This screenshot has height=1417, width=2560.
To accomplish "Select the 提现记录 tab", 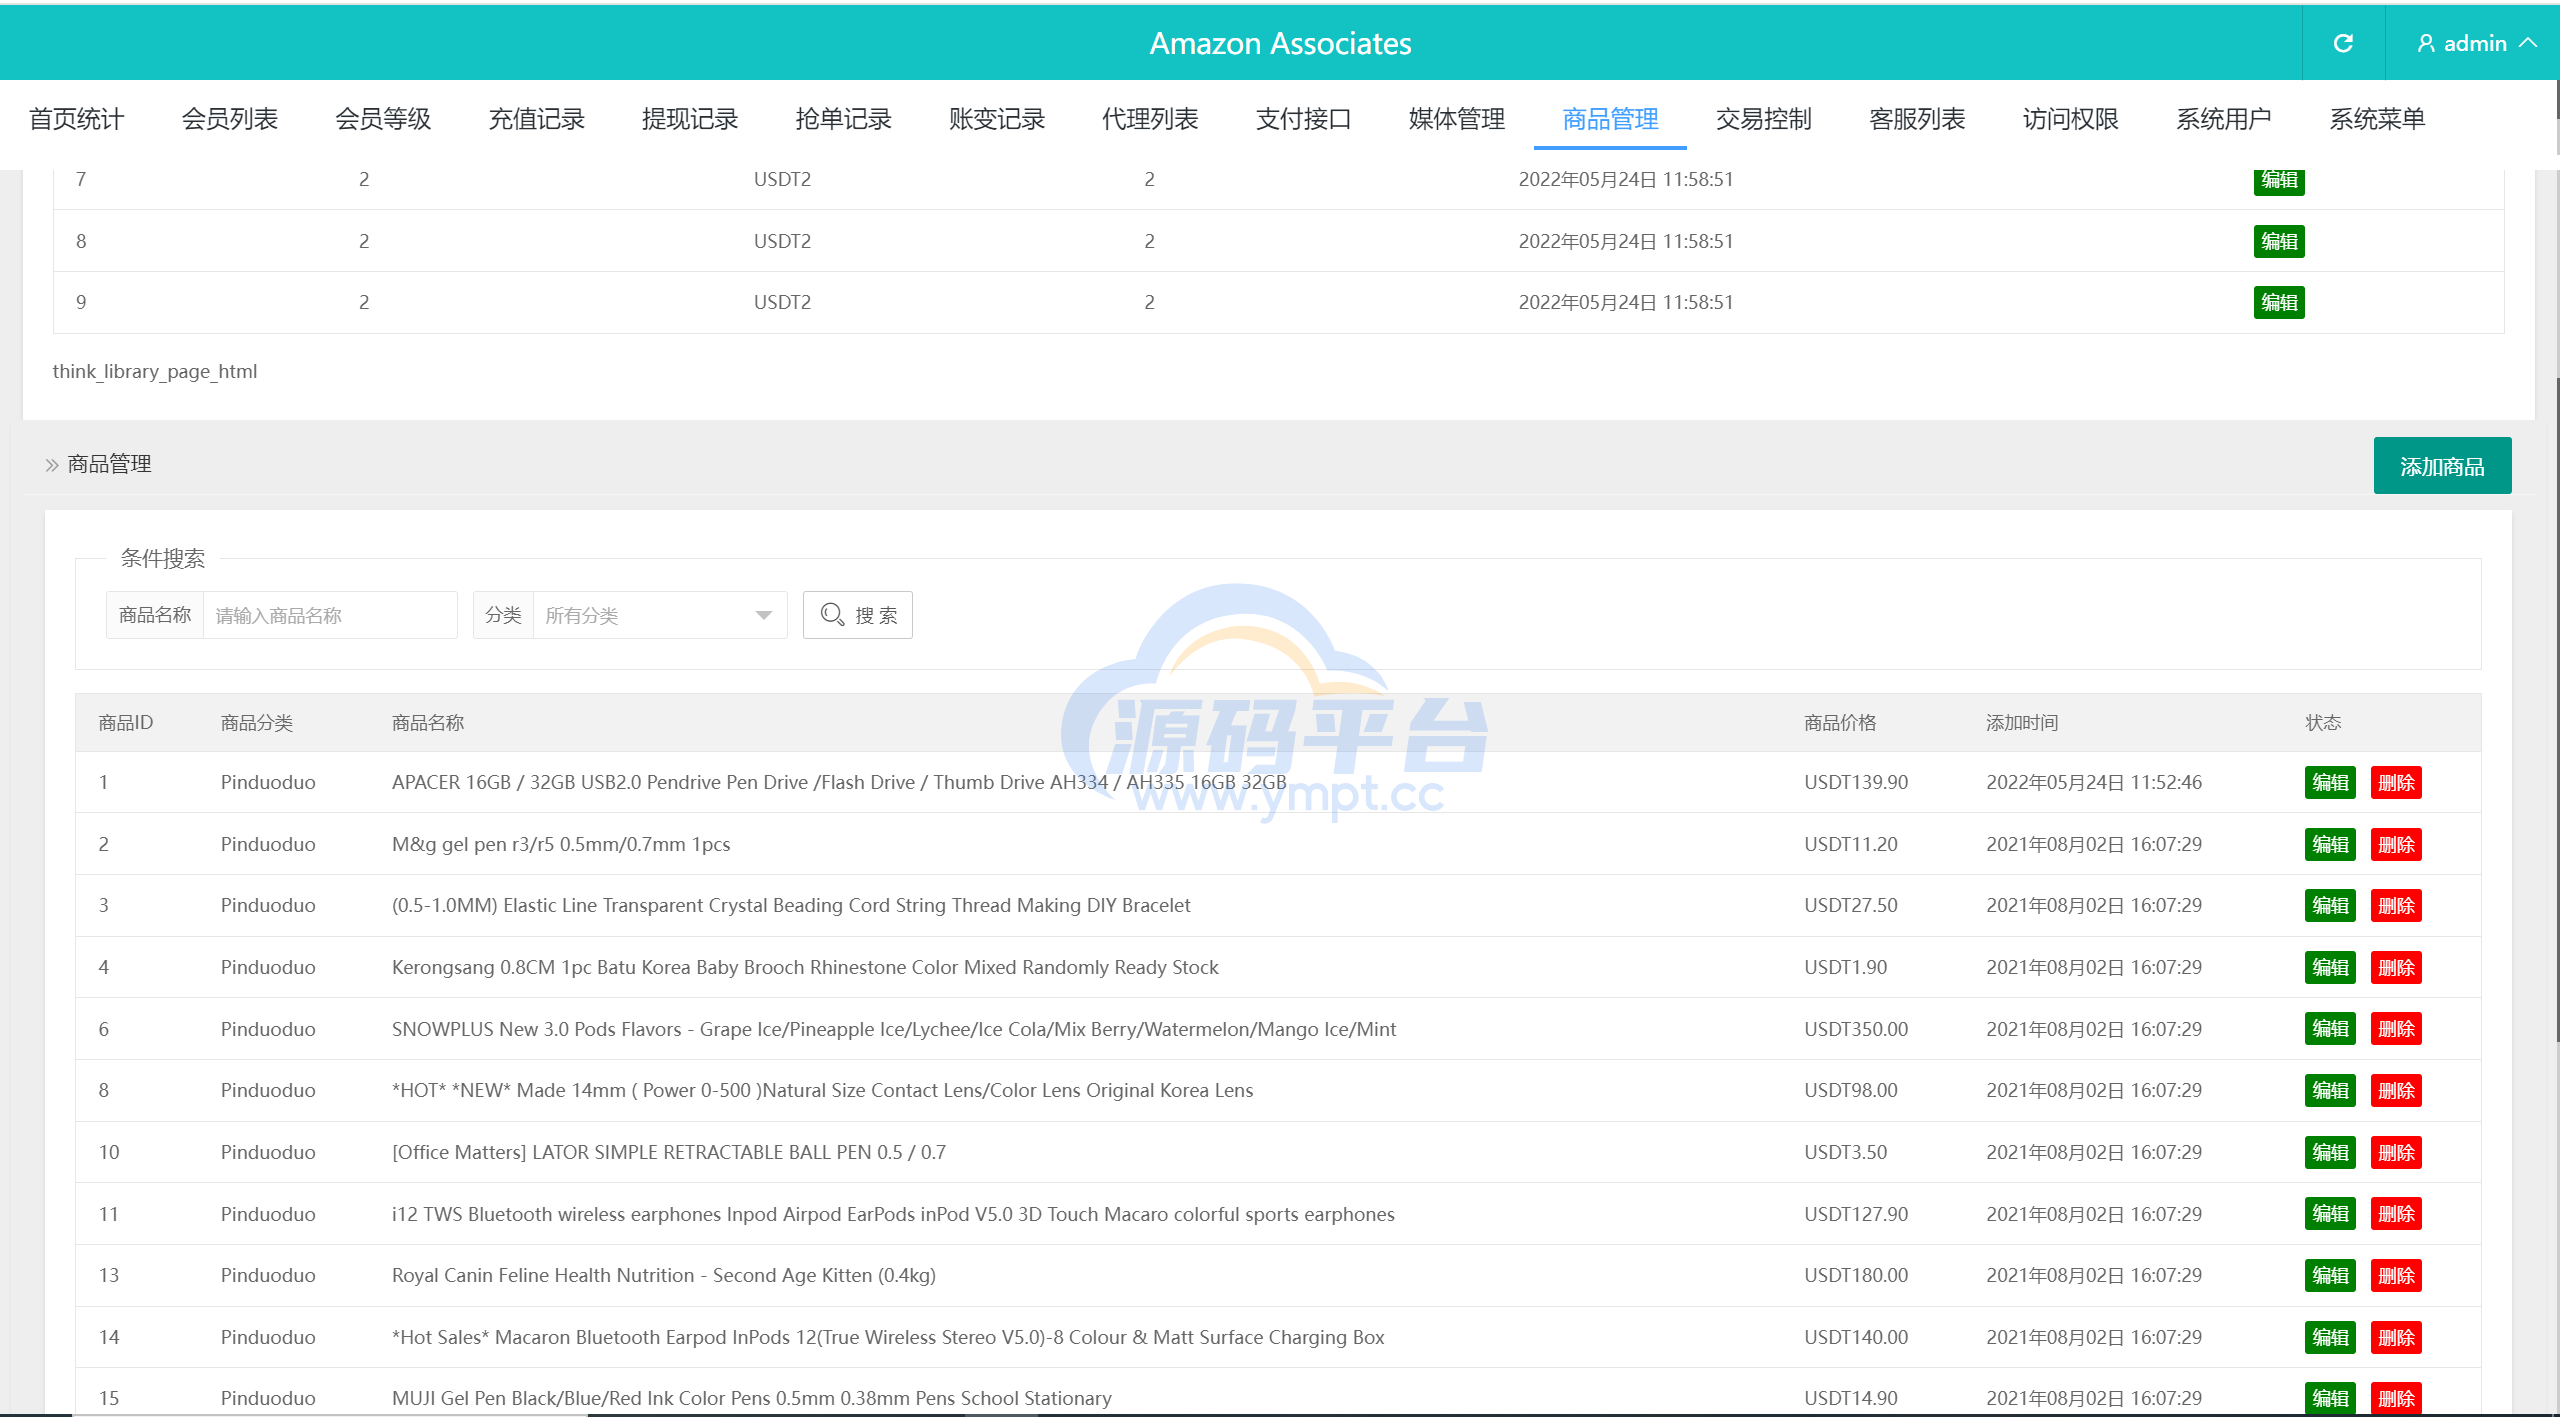I will [689, 119].
